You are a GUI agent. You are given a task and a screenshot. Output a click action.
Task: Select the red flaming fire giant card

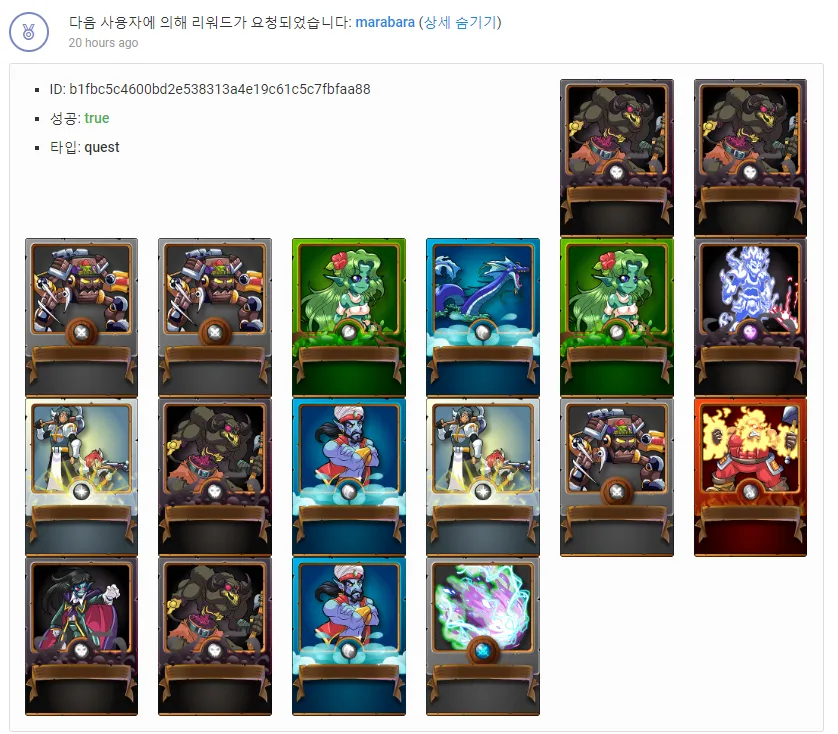[750, 477]
